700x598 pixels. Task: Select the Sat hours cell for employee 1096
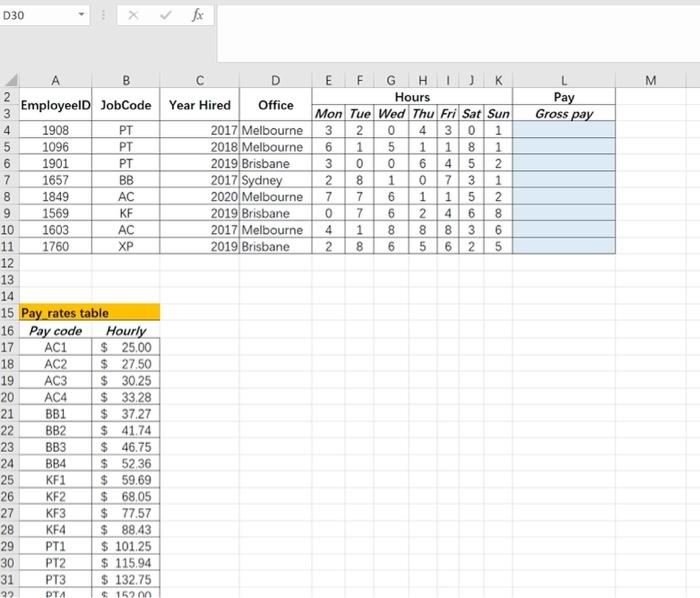[471, 147]
